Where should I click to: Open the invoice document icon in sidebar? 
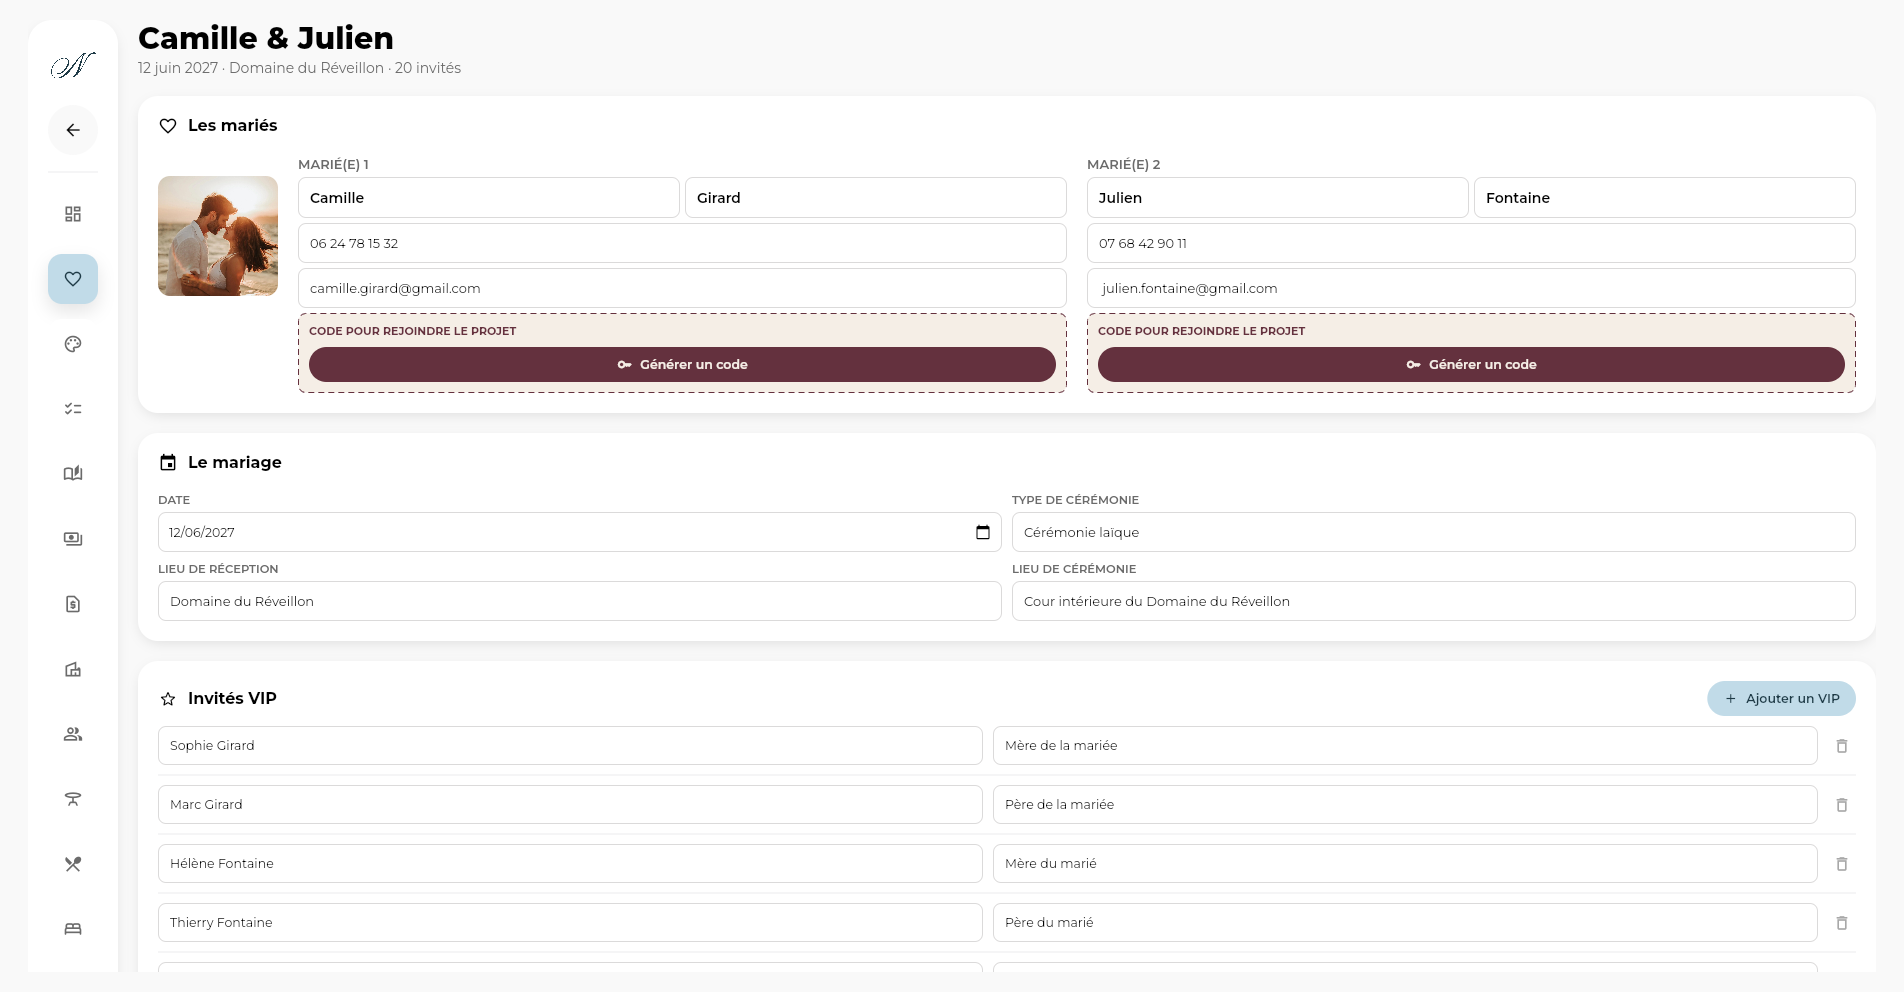73,604
